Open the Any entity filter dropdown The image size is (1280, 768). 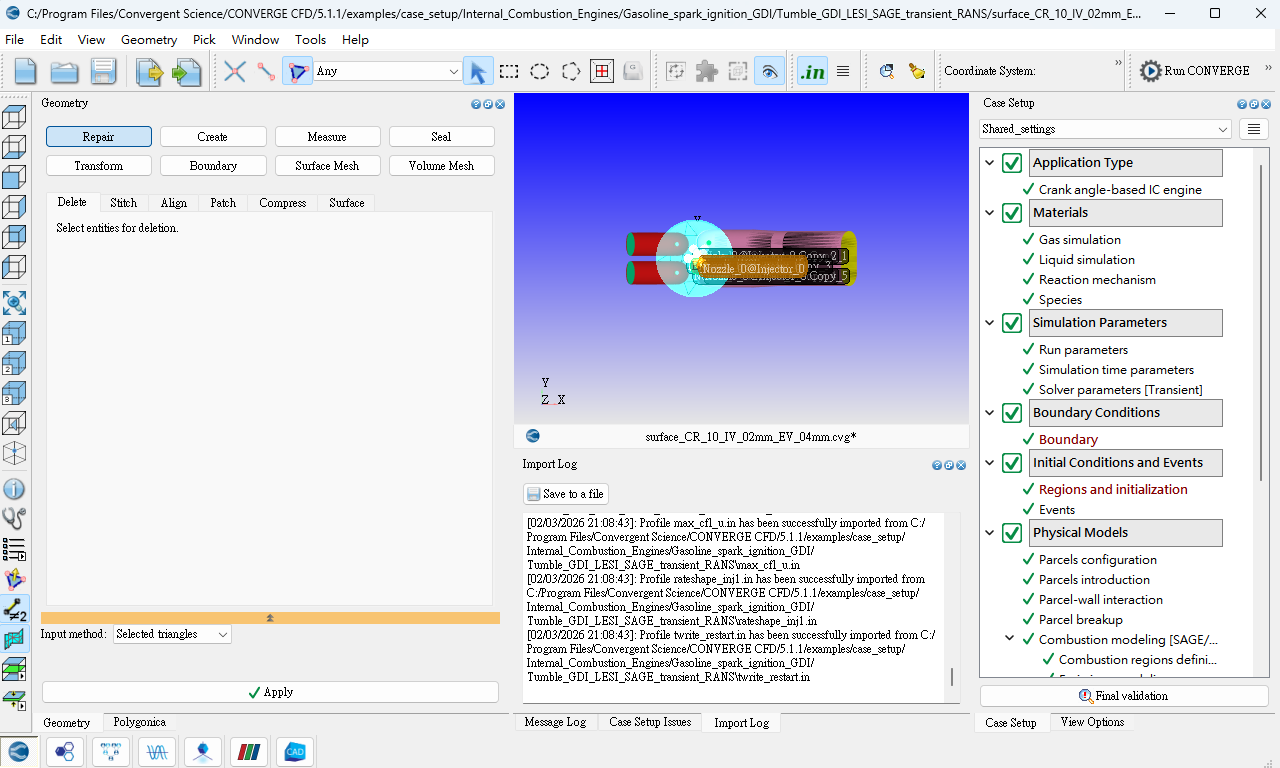(x=387, y=71)
